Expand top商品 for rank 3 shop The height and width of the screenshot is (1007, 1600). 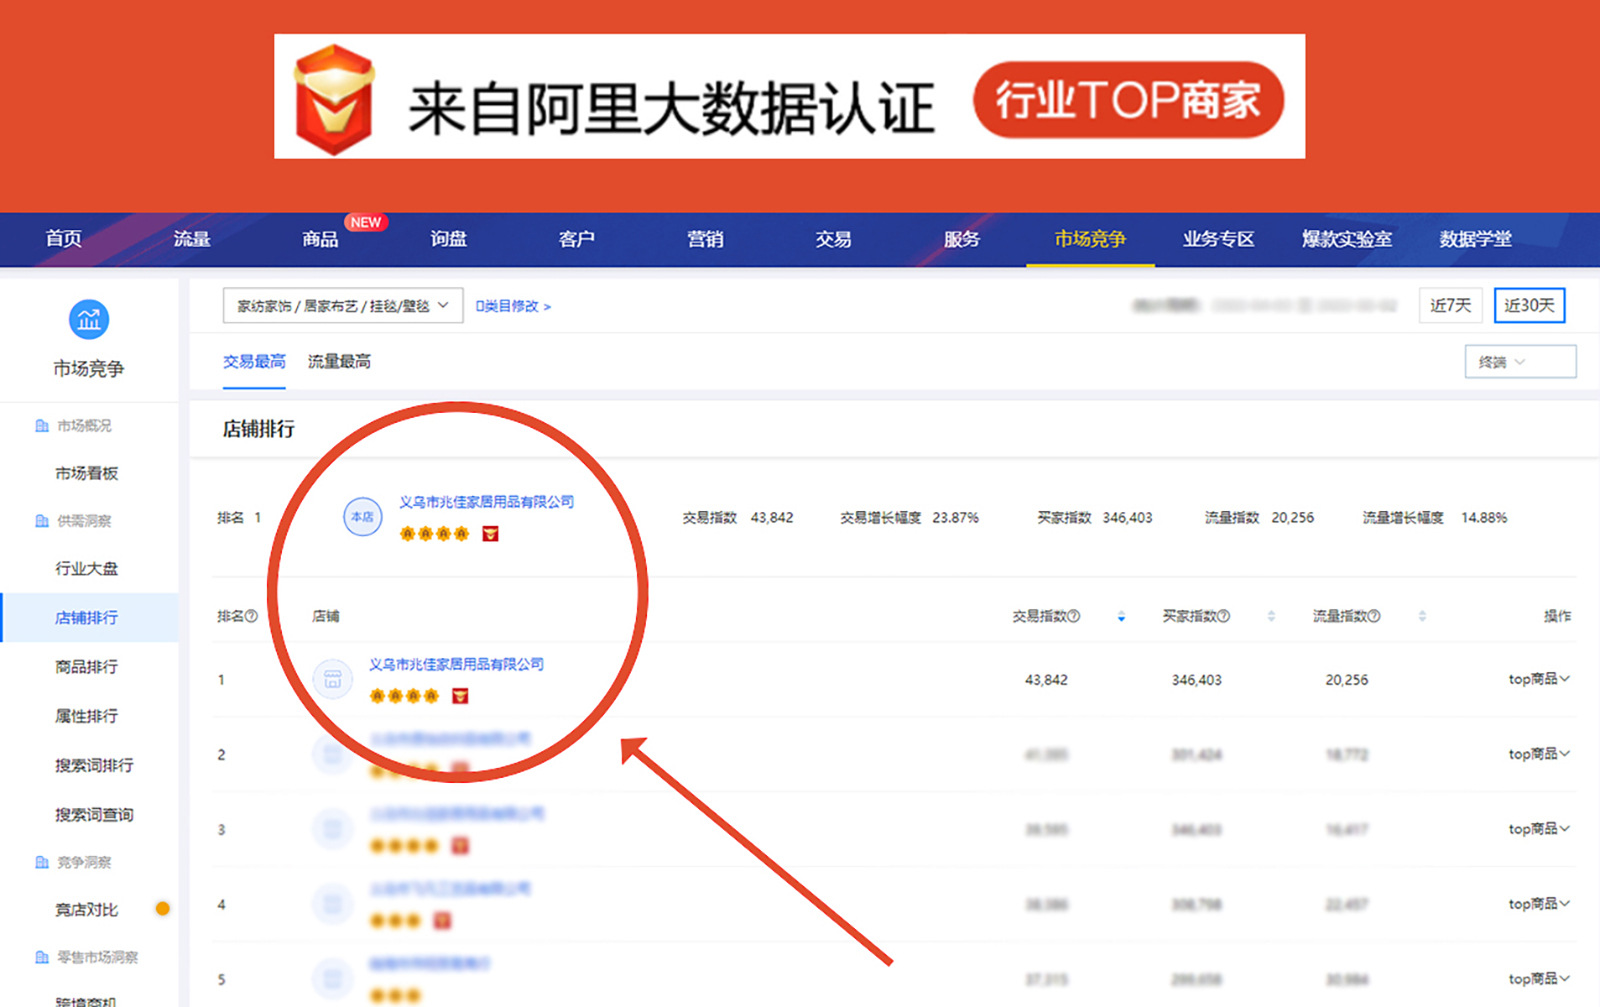click(x=1539, y=829)
